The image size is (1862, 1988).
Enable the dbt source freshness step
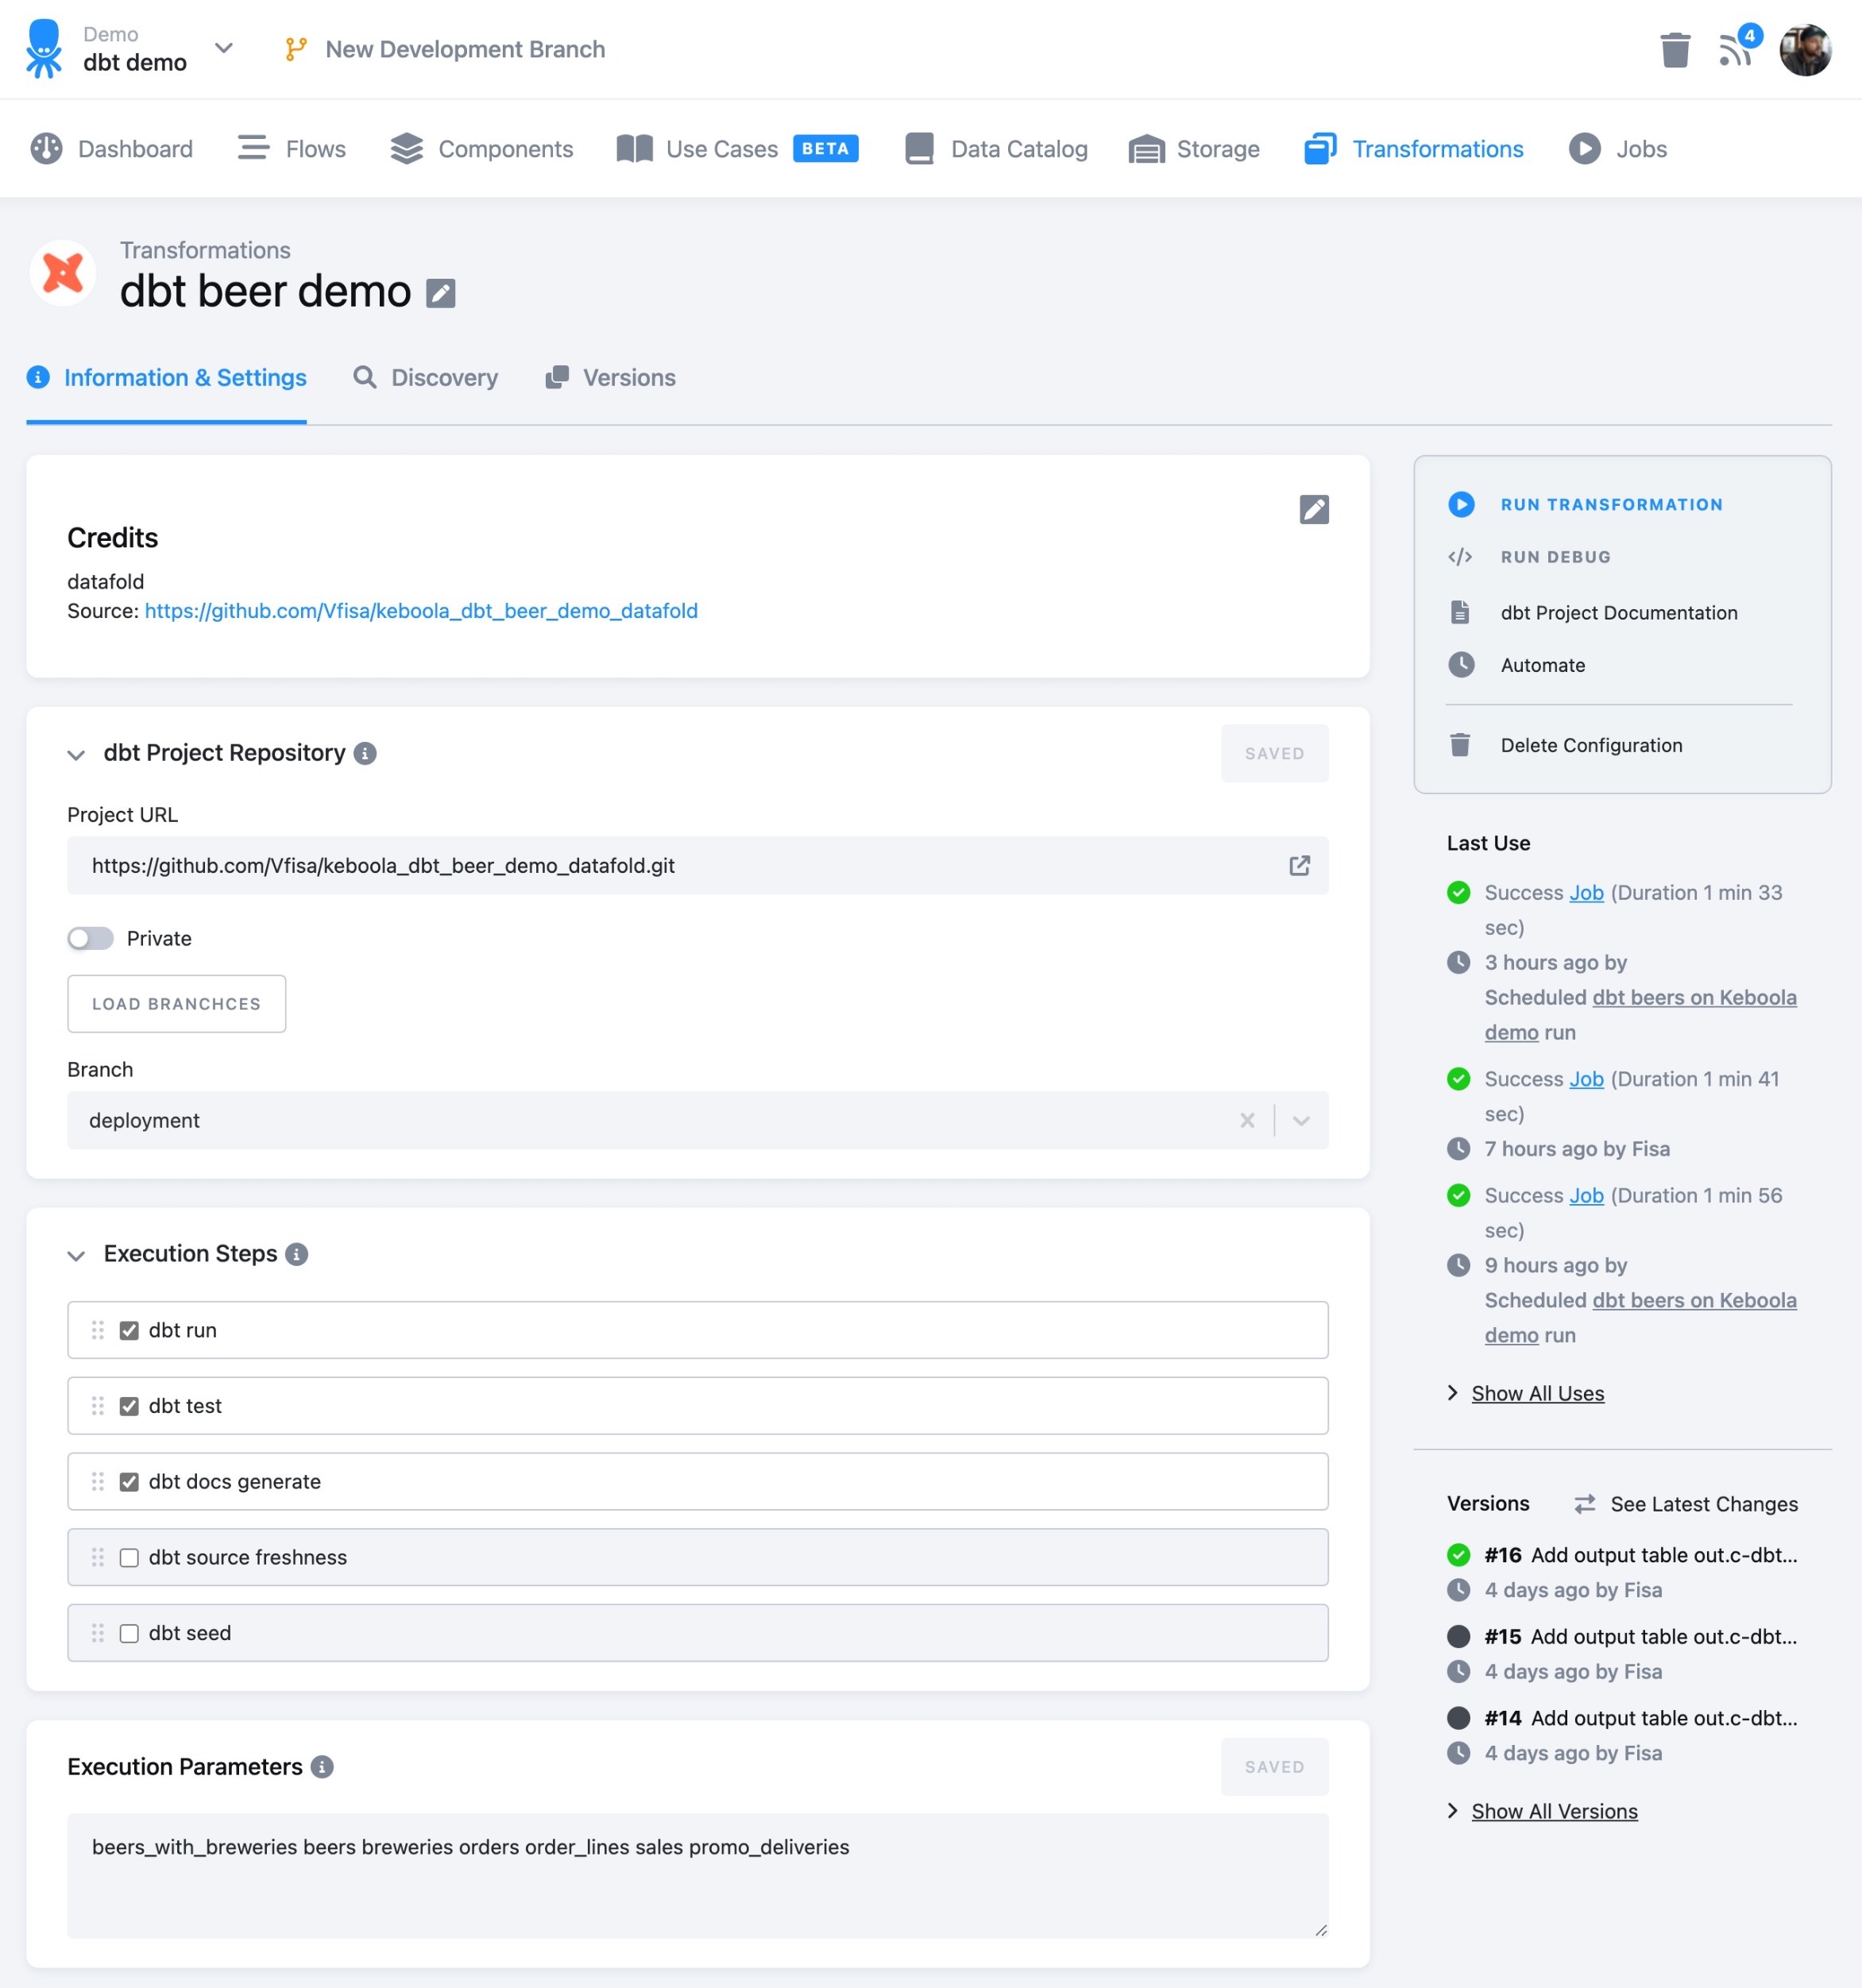point(129,1557)
